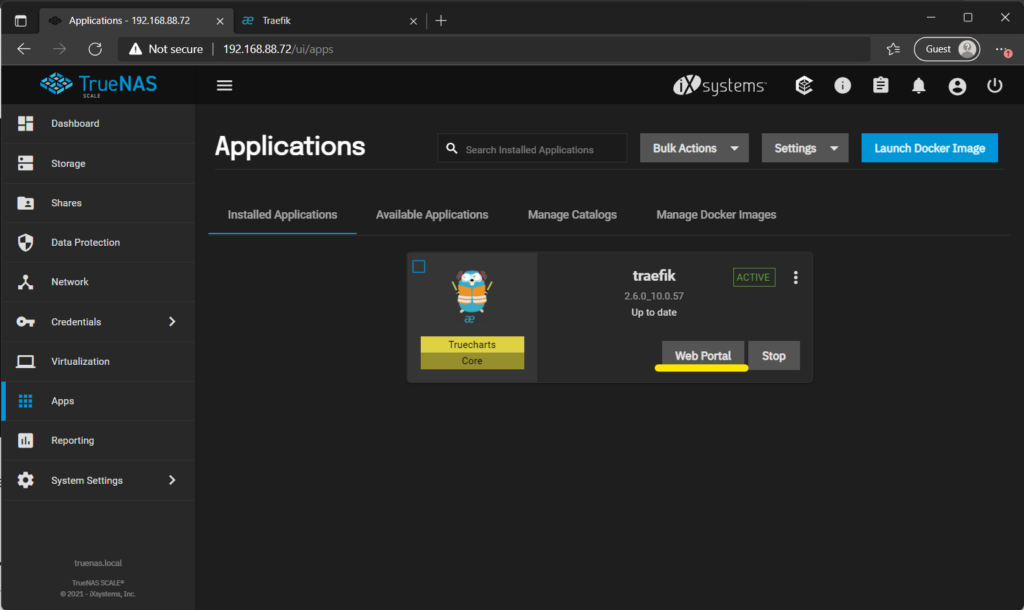Screen dimensions: 1024x610
Task: Expand the Bulk Actions dropdown
Action: click(x=695, y=148)
